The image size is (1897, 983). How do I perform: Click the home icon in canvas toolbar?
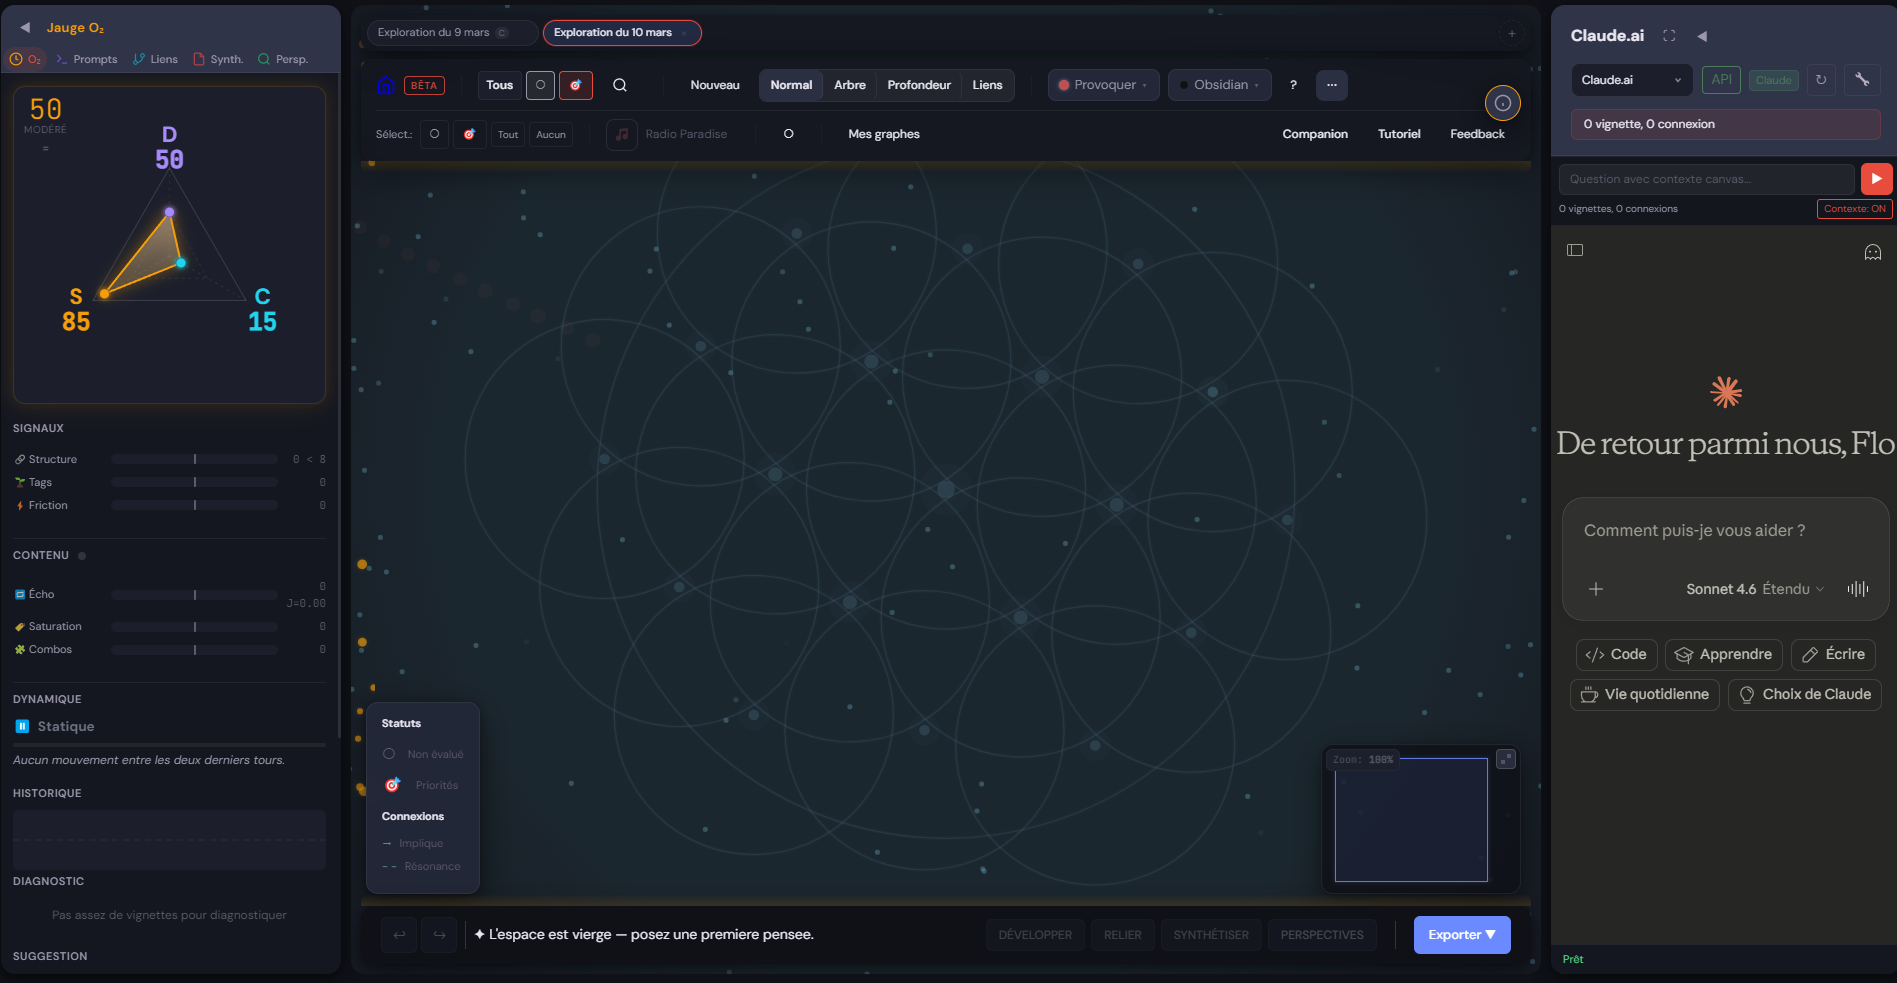385,85
